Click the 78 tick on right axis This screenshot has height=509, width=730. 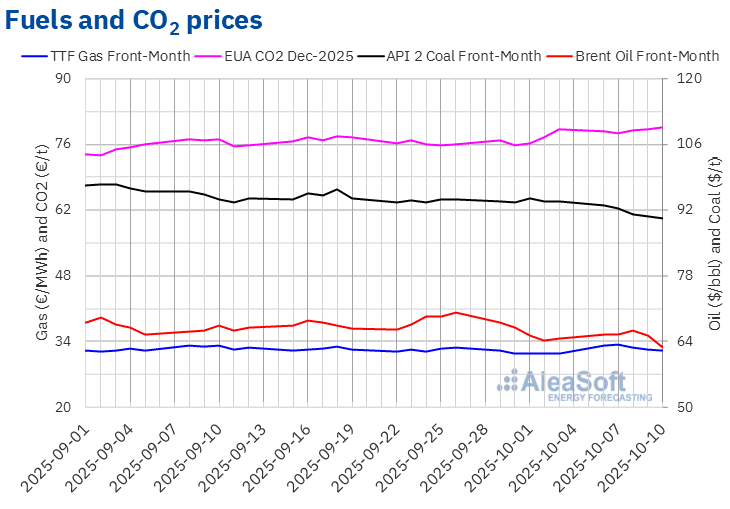pyautogui.click(x=690, y=275)
